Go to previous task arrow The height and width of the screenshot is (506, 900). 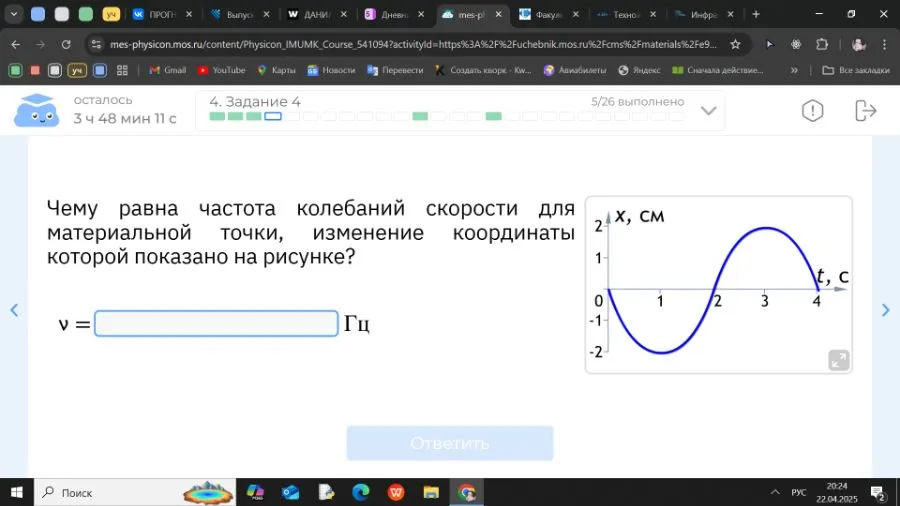pyautogui.click(x=14, y=310)
